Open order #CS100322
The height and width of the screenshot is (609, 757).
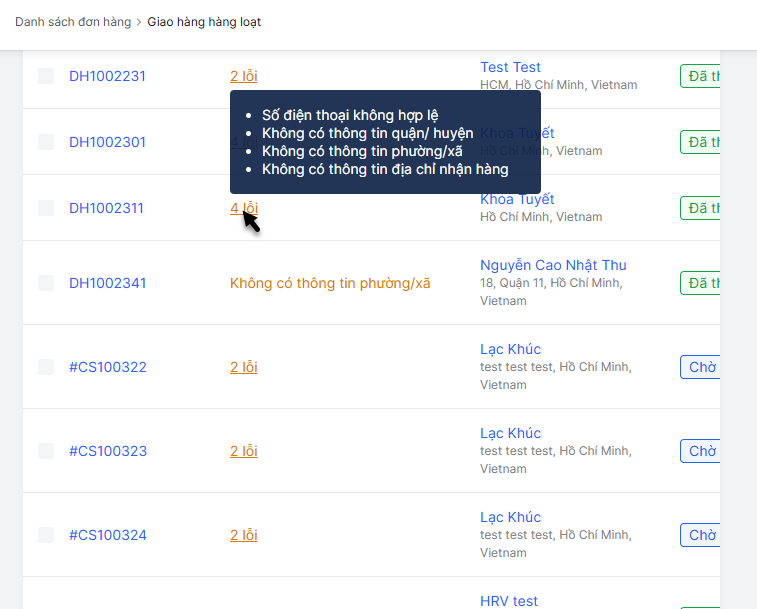[108, 367]
